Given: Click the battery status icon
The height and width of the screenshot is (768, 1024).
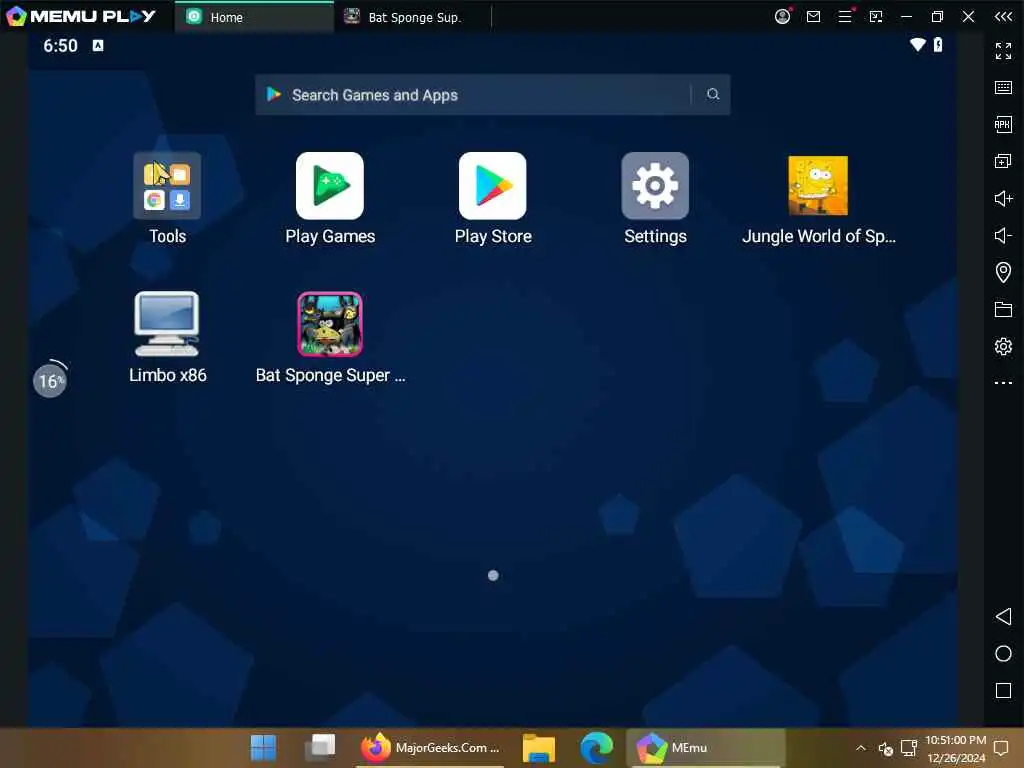Looking at the screenshot, I should [x=938, y=44].
